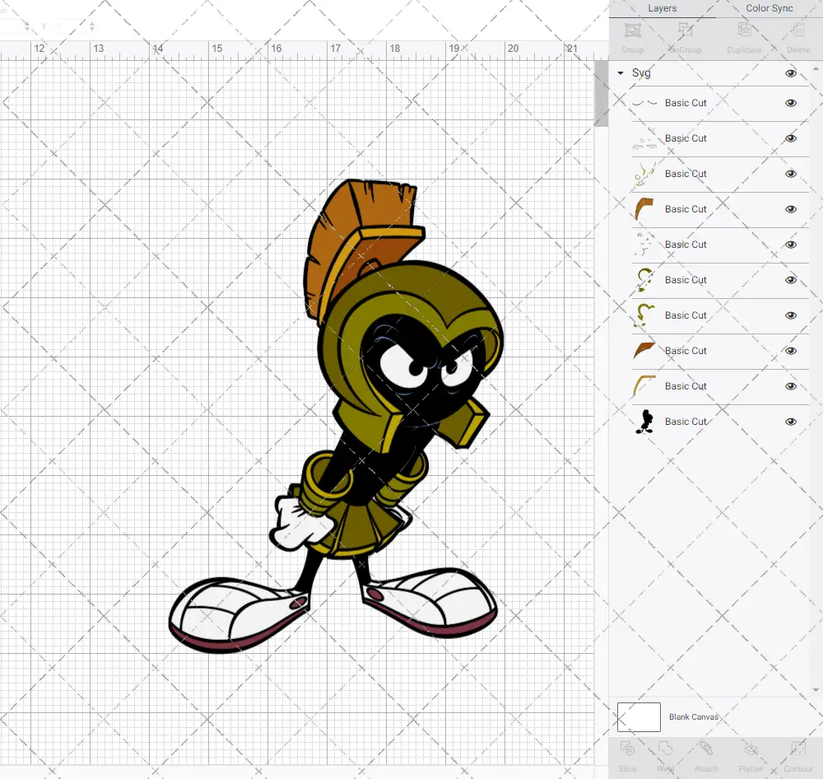Switch to the Color Sync tab
Image resolution: width=823 pixels, height=779 pixels.
(x=769, y=8)
